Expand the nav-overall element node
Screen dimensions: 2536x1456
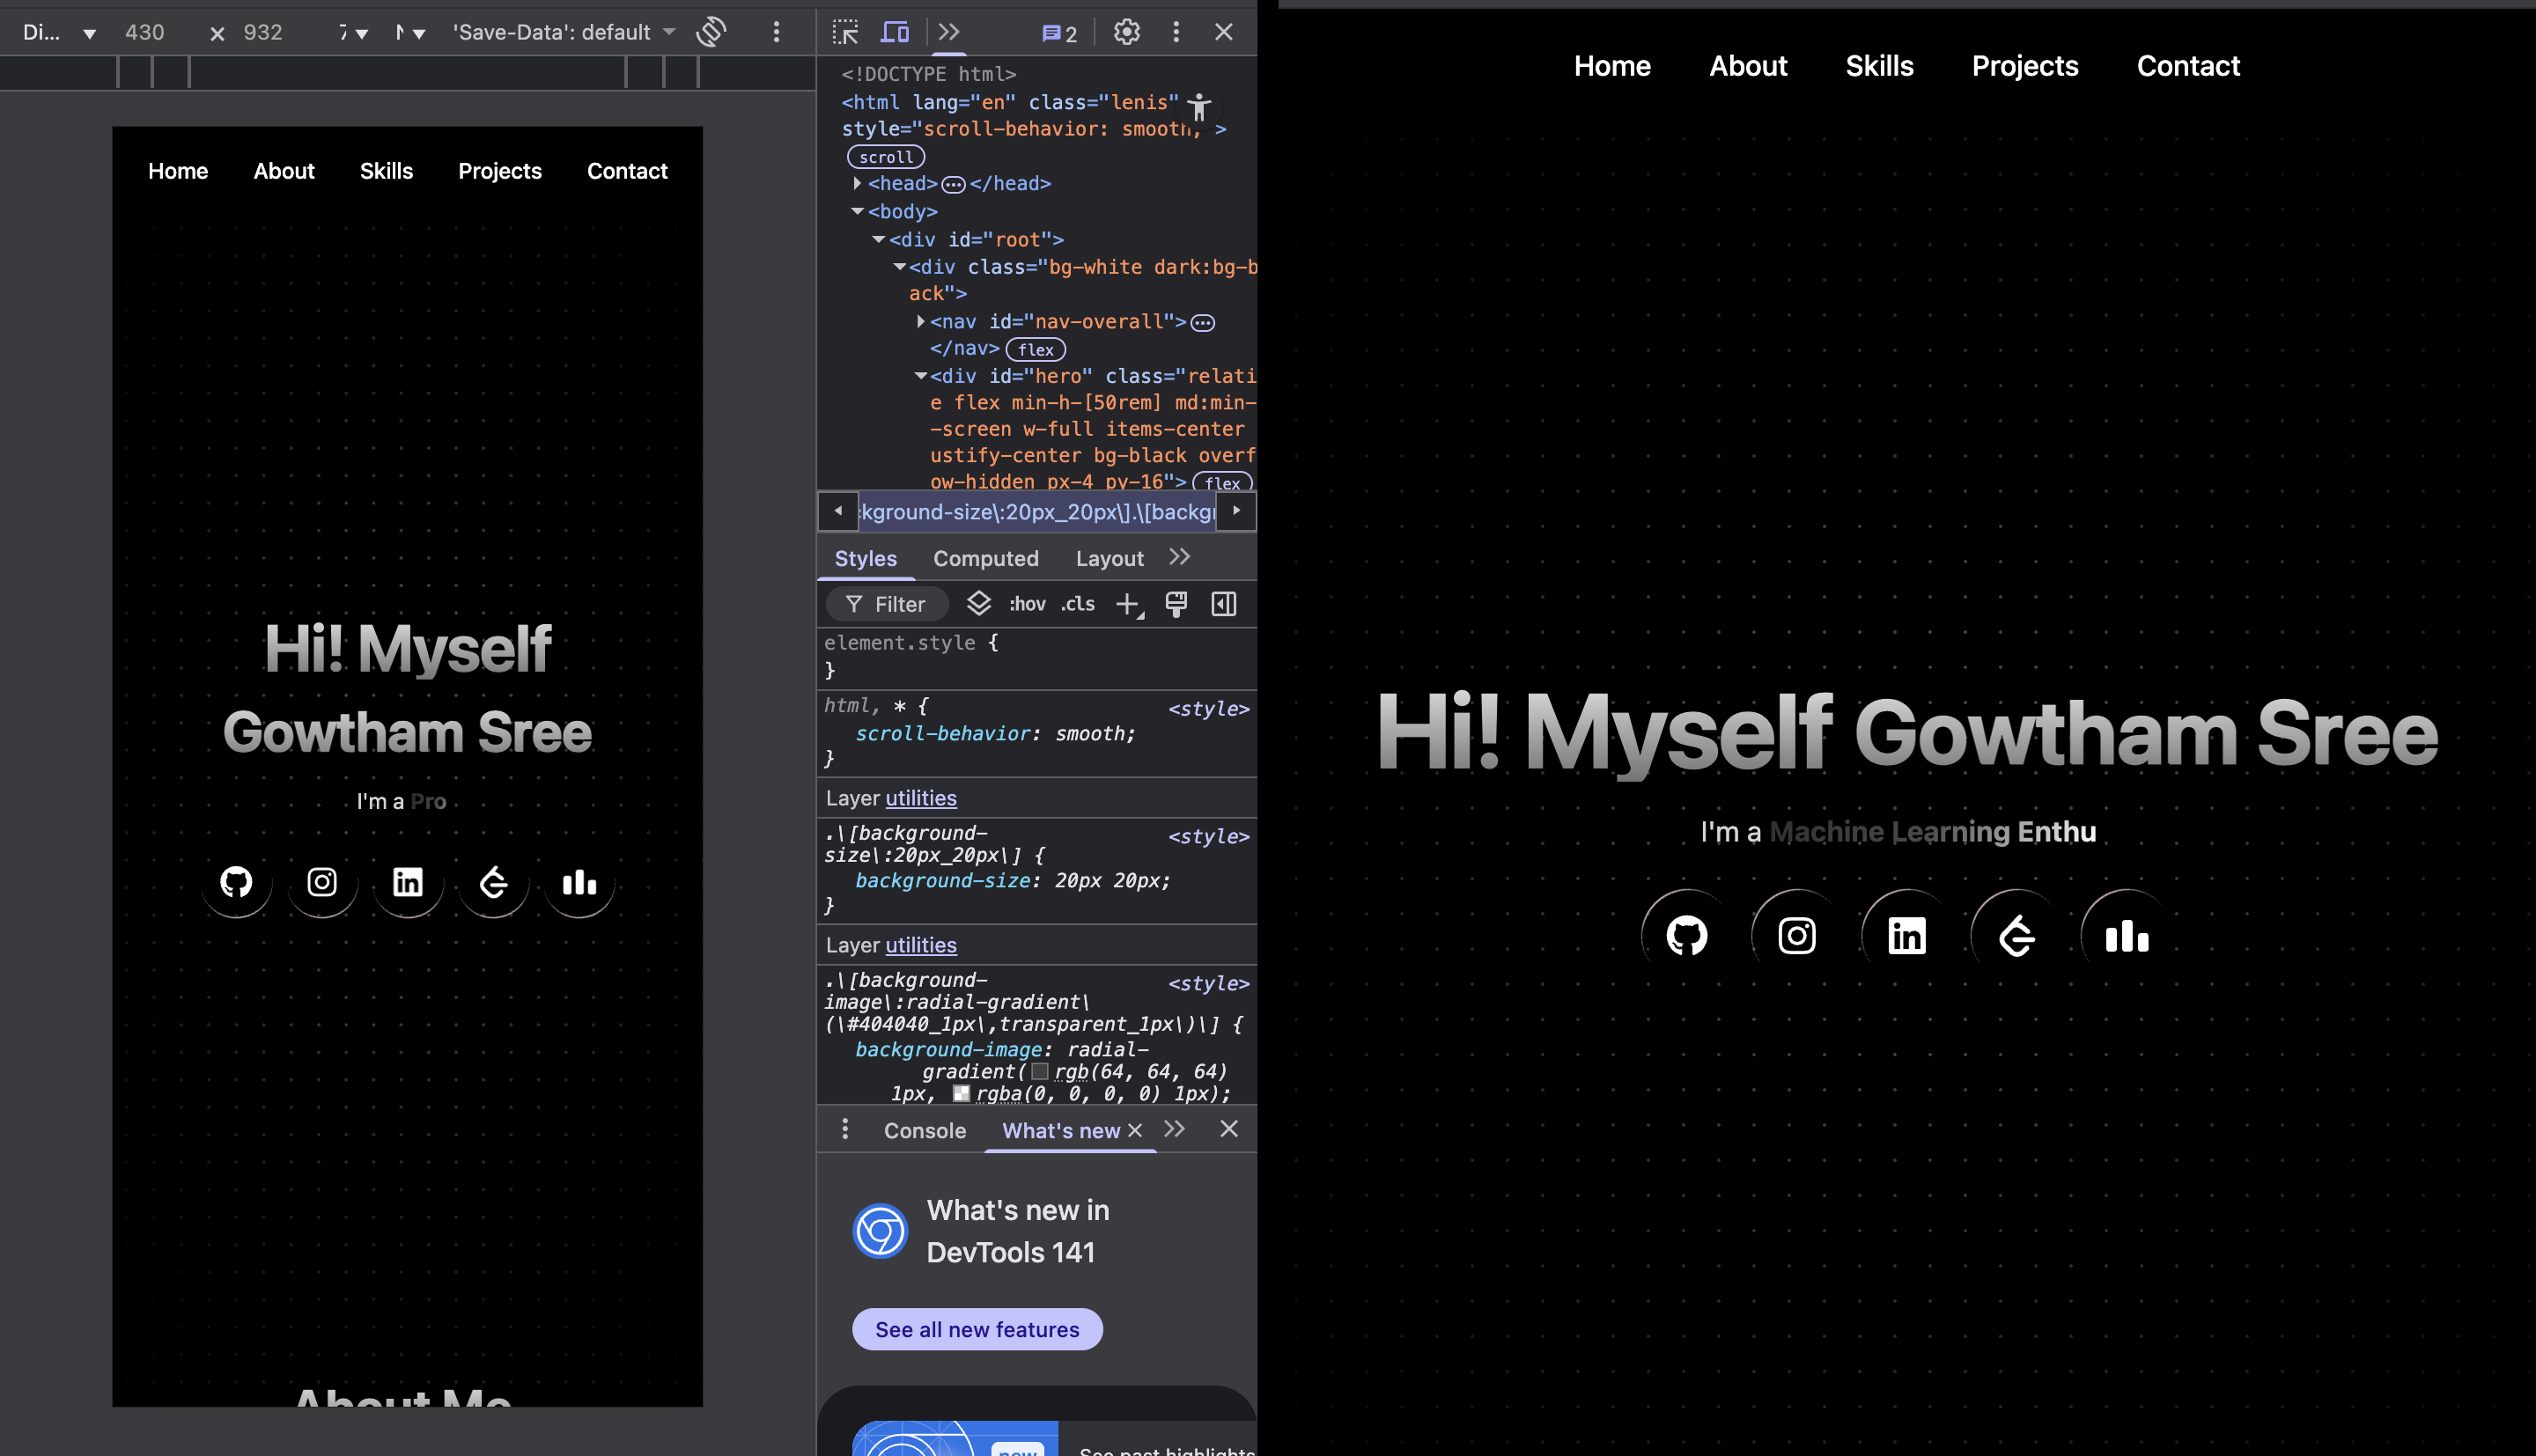tap(920, 321)
